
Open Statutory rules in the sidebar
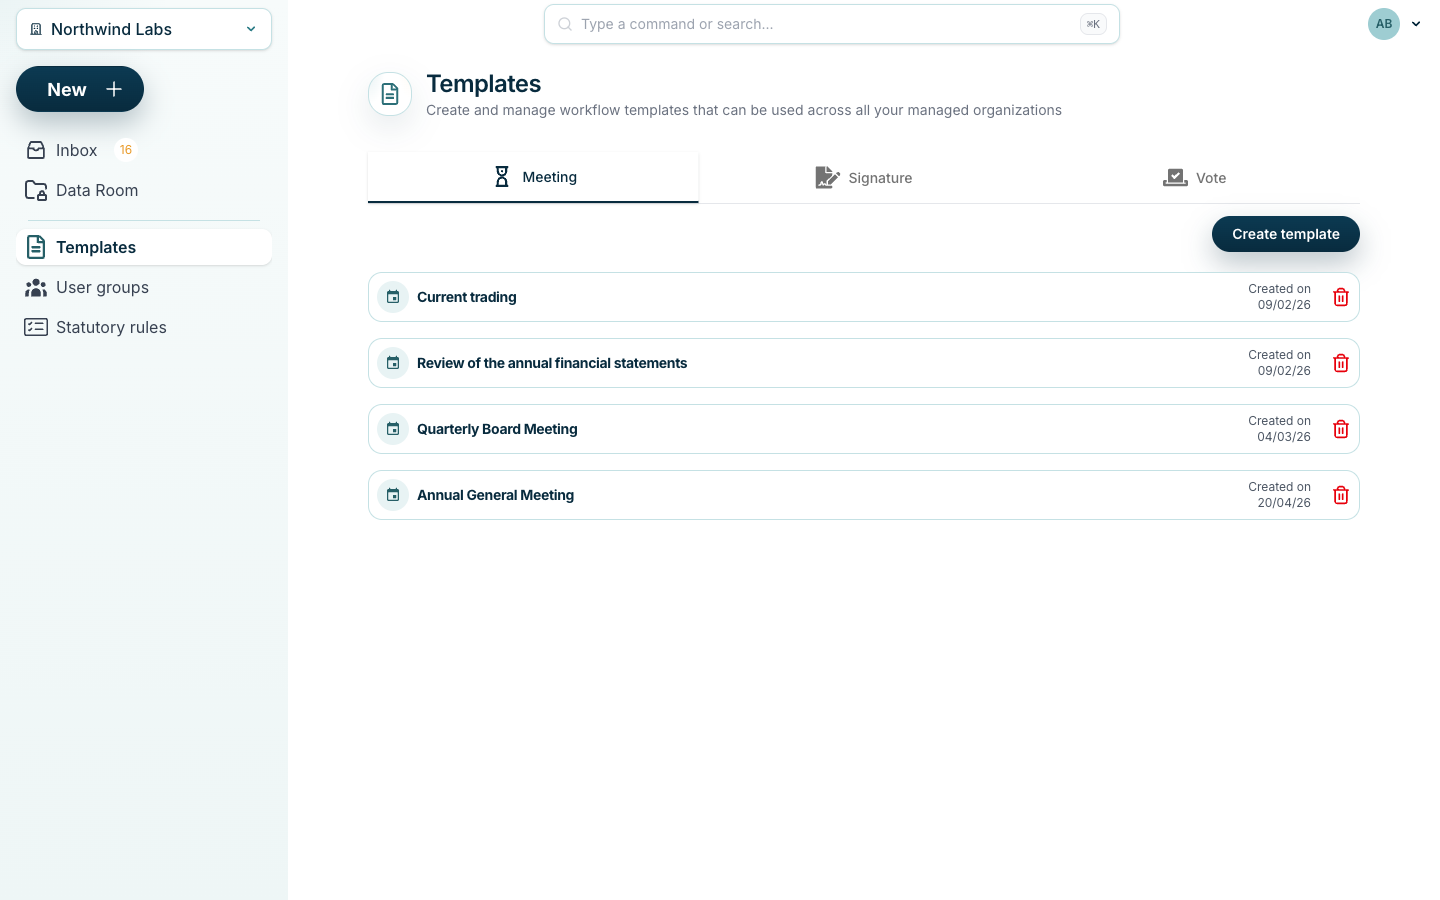pos(144,327)
